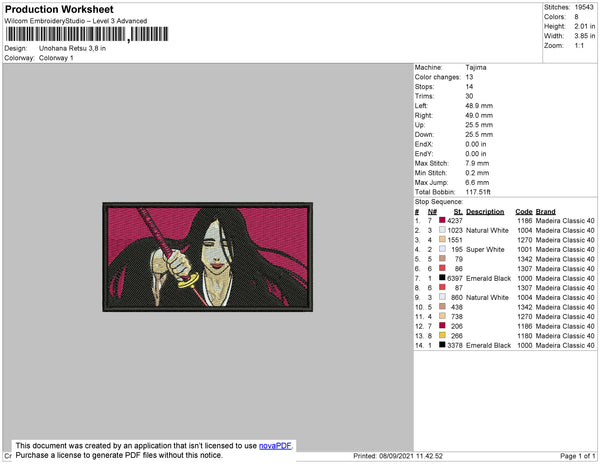Select the Right value '49.0 mm'
Image resolution: width=600 pixels, height=464 pixels.
[x=479, y=115]
